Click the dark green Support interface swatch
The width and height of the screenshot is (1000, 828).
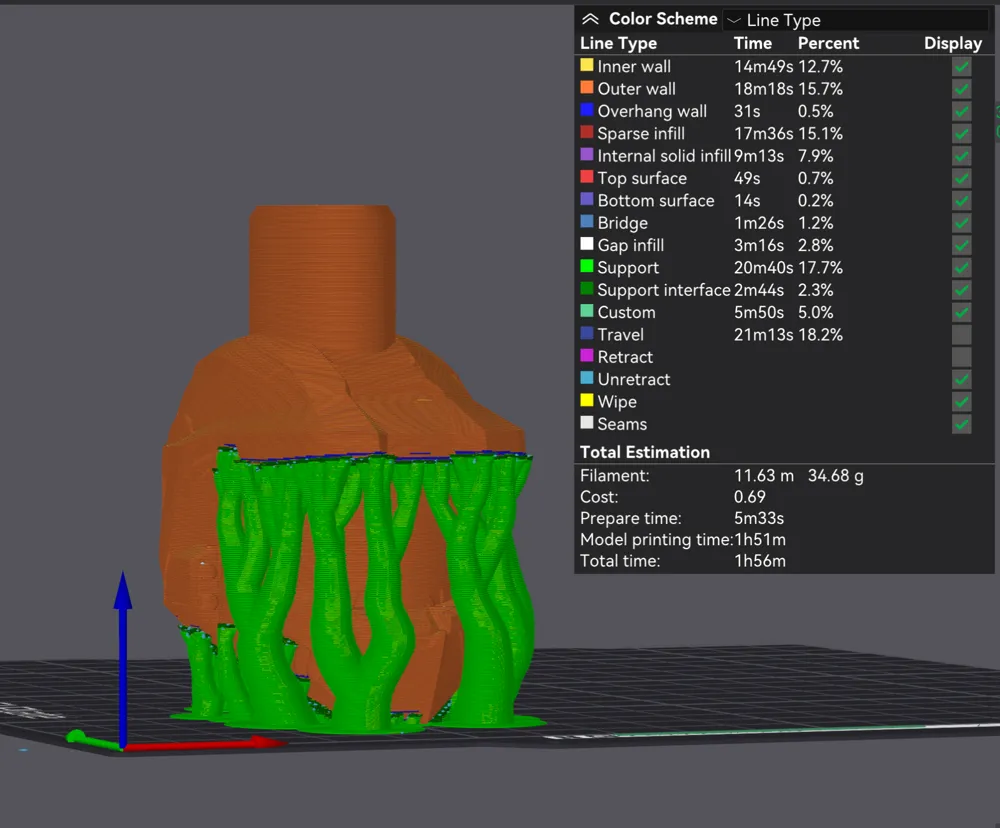click(587, 290)
